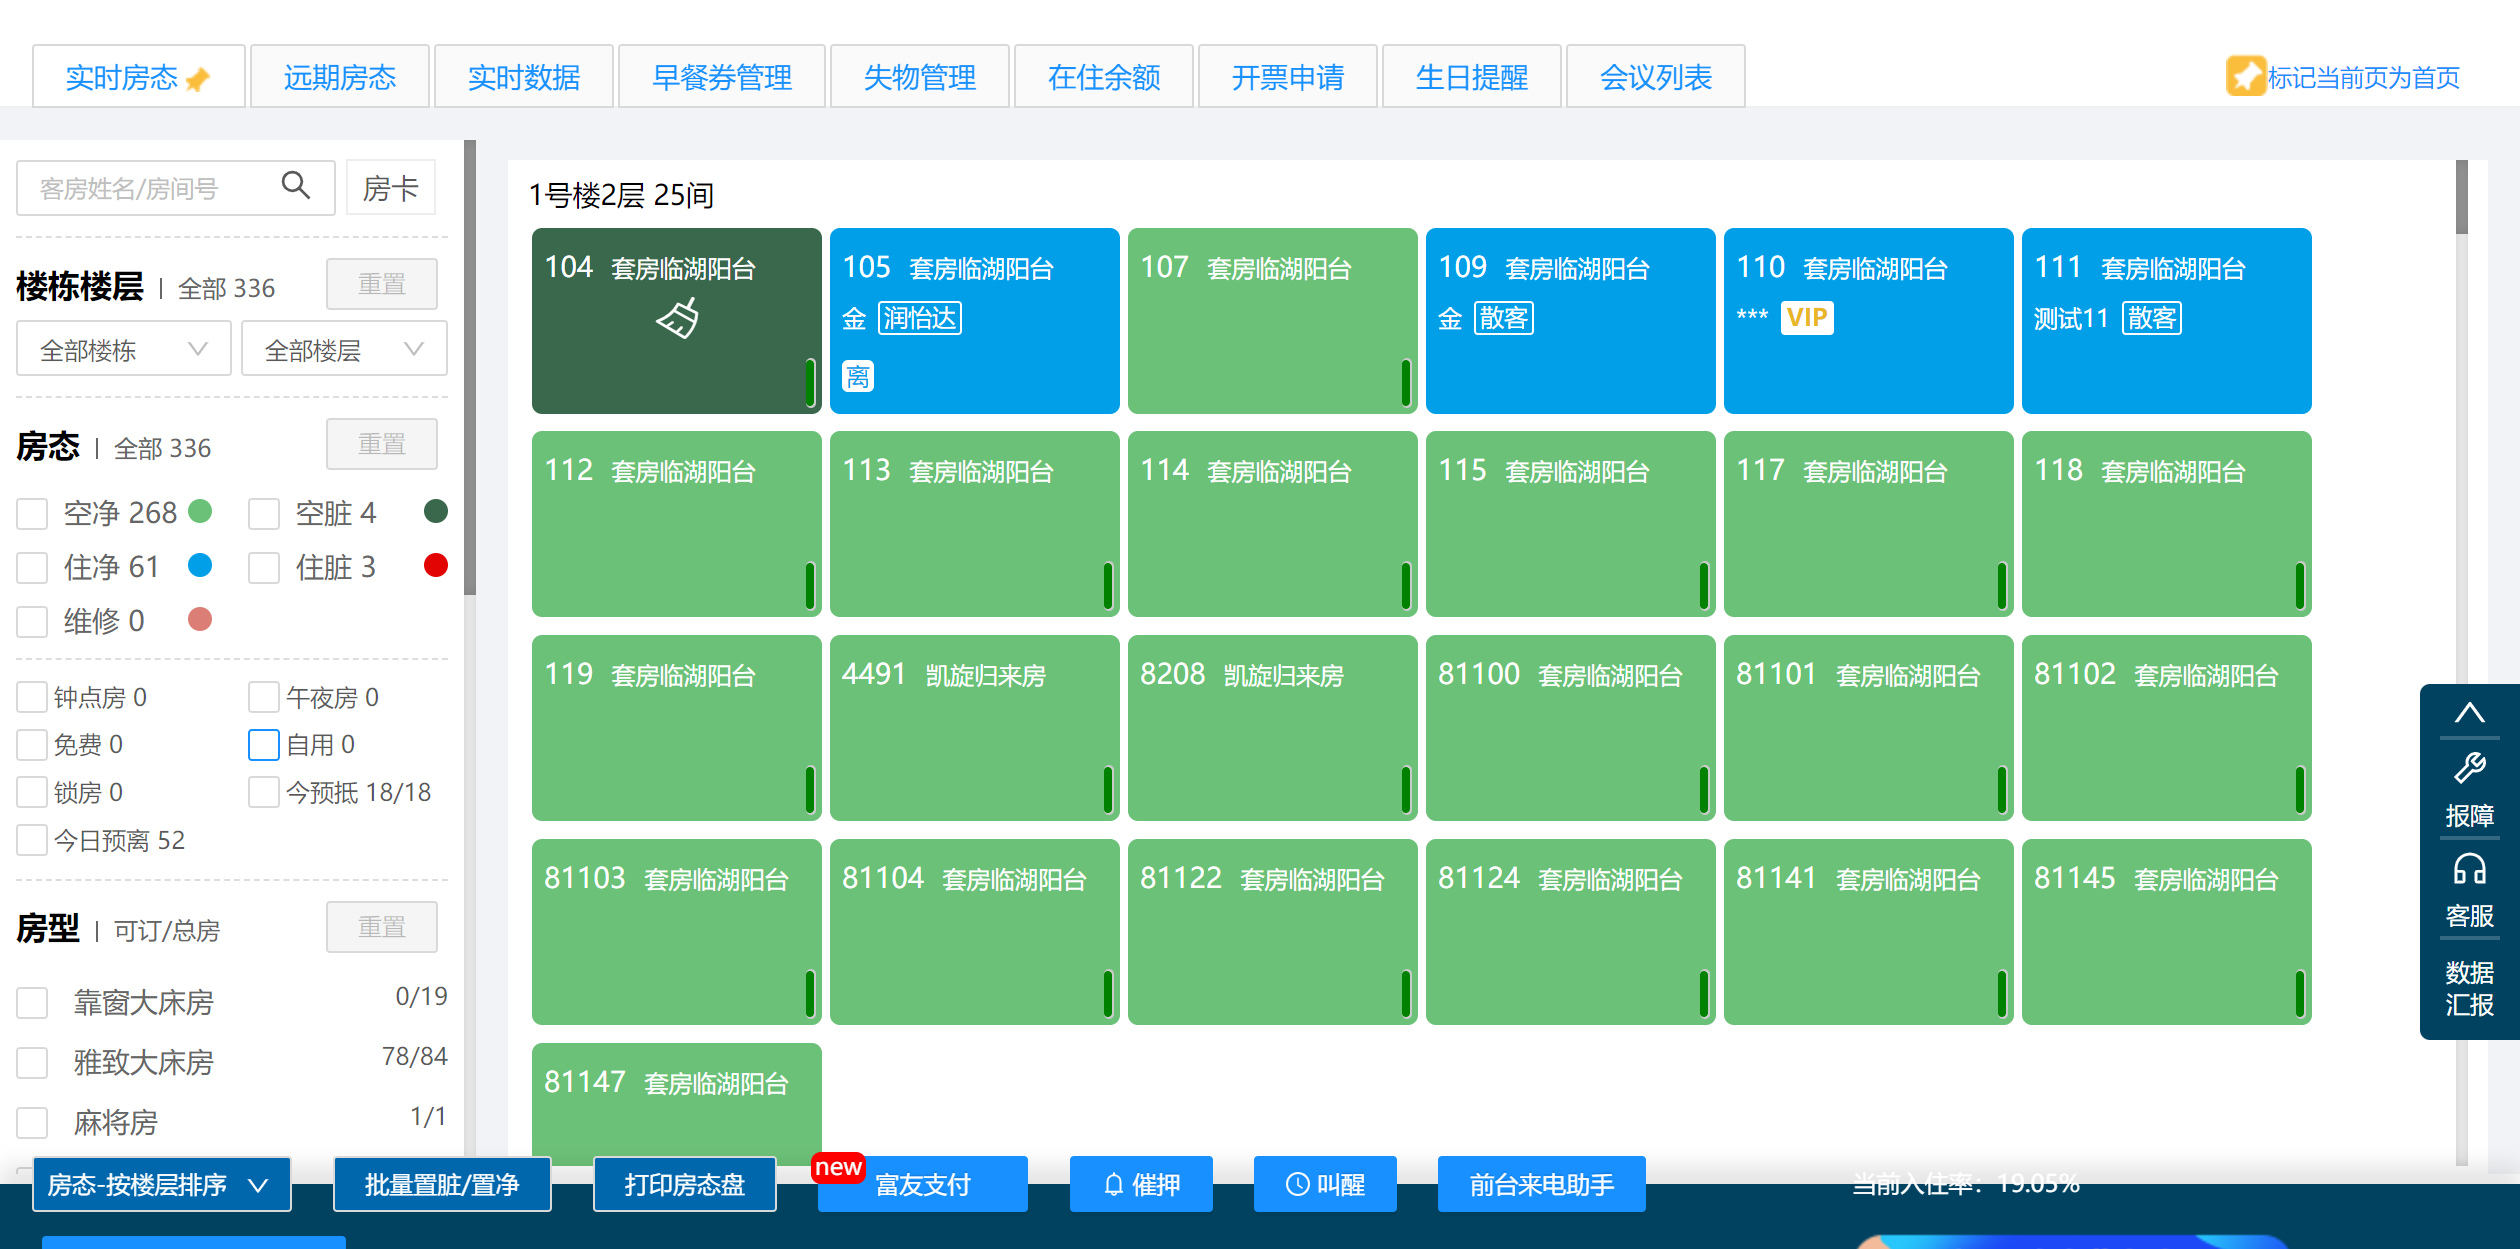This screenshot has height=1249, width=2520.
Task: Reset the 房型 filter with 重置
Action: 382,927
